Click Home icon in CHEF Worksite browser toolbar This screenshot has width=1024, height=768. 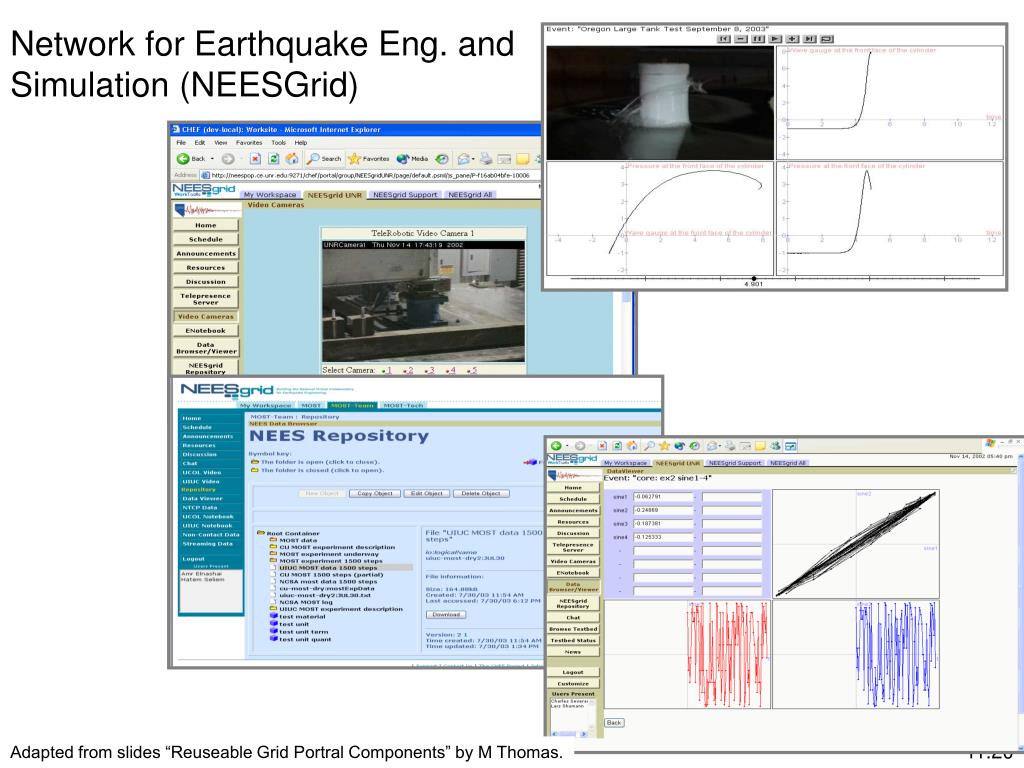(x=292, y=159)
